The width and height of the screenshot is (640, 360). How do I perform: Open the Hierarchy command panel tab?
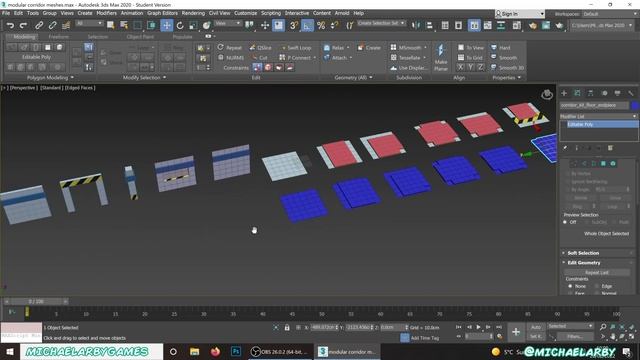coord(591,93)
